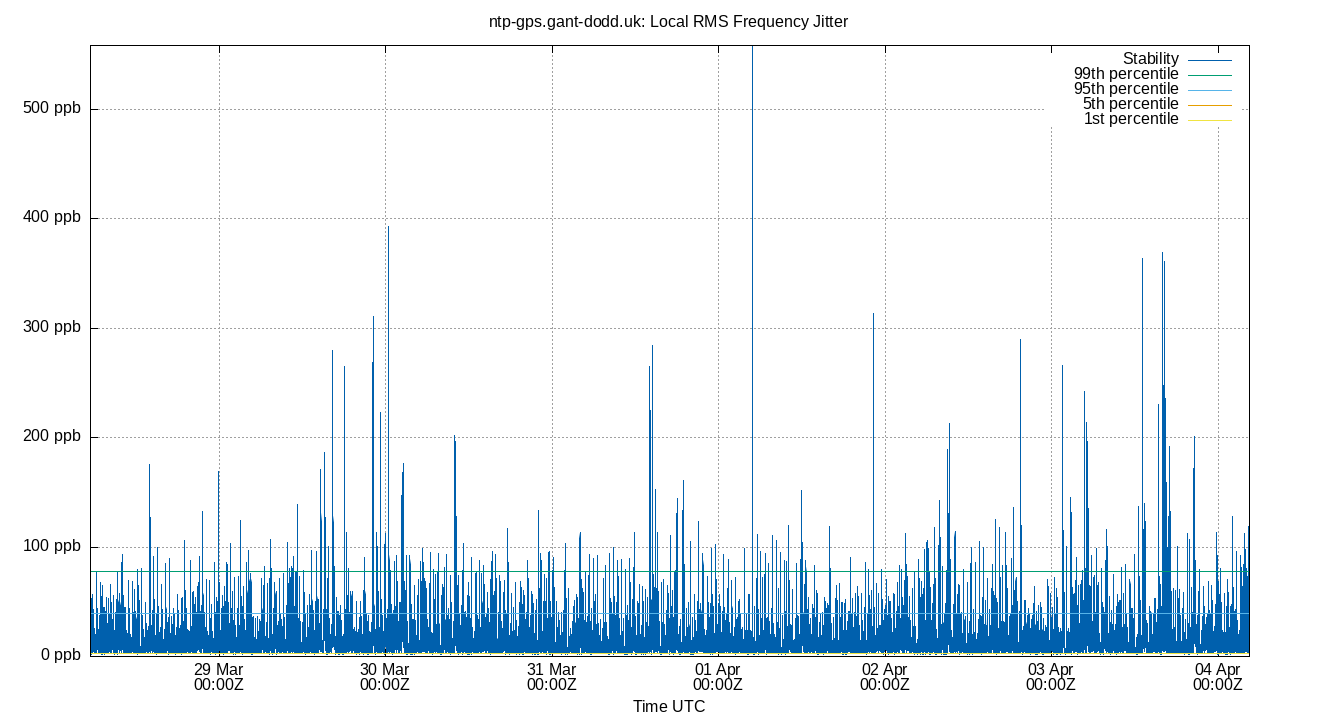
Task: Click the 01 Apr 00:00Z tick label
Action: click(718, 677)
